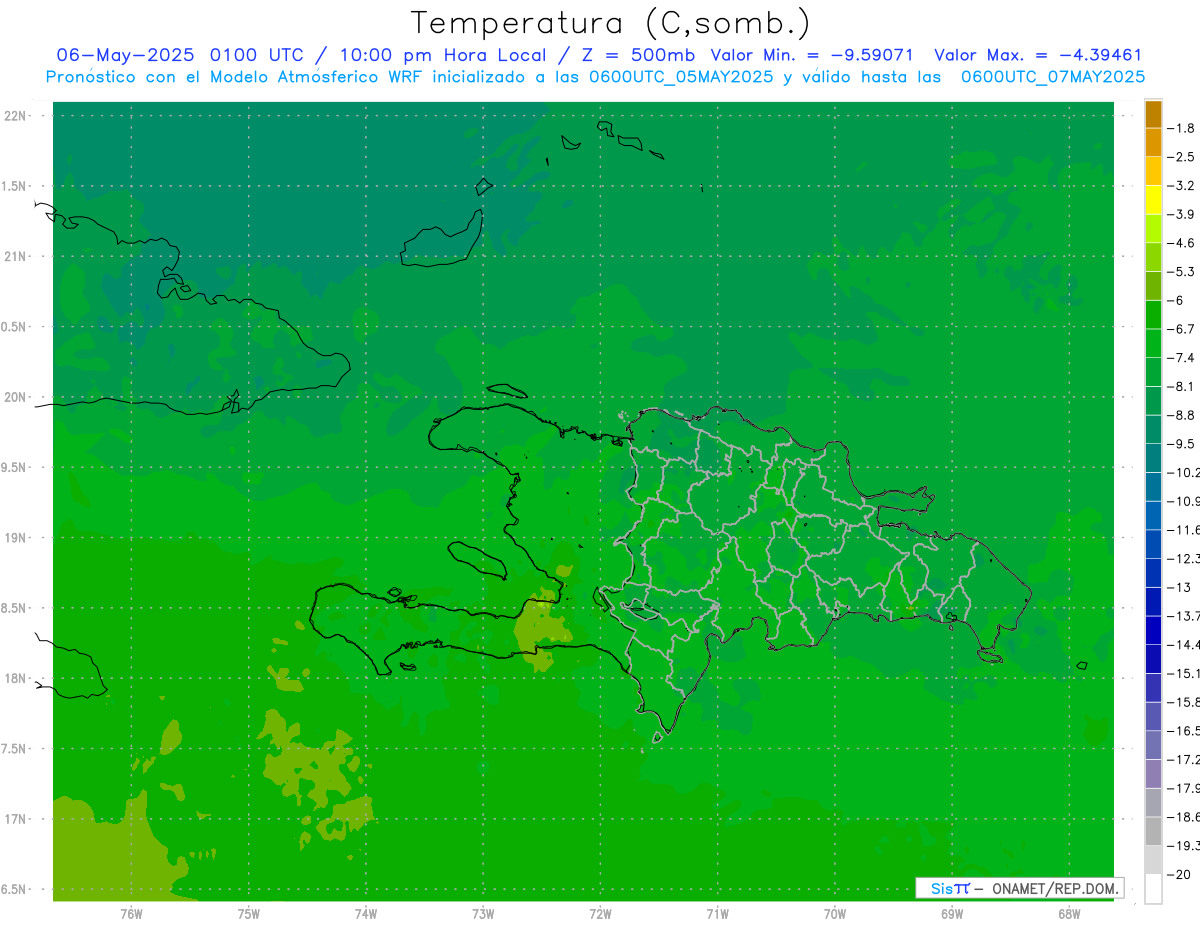Click the '70W' longitude label
Viewport: 1200px width, 927px height.
(x=834, y=914)
